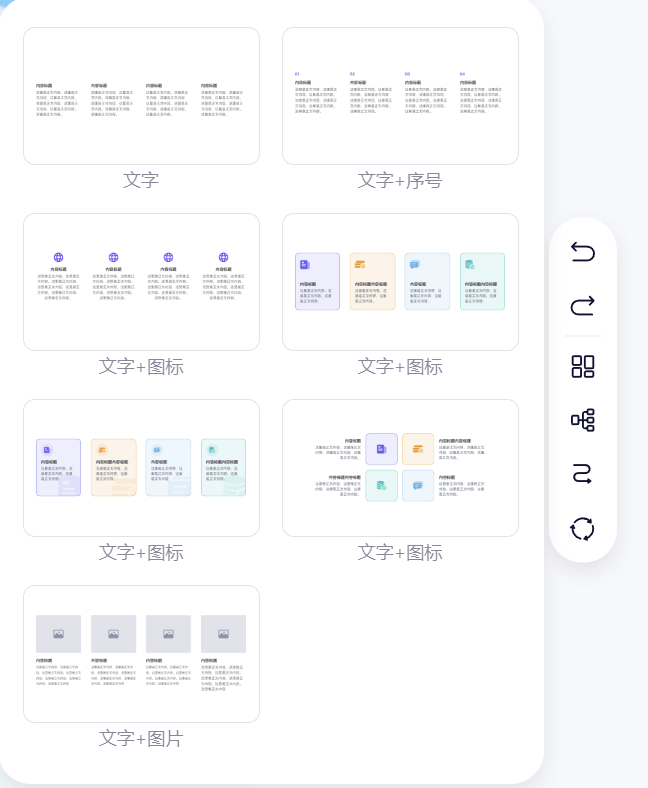This screenshot has height=788, width=648.
Task: Click the redo arrow icon
Action: [583, 305]
